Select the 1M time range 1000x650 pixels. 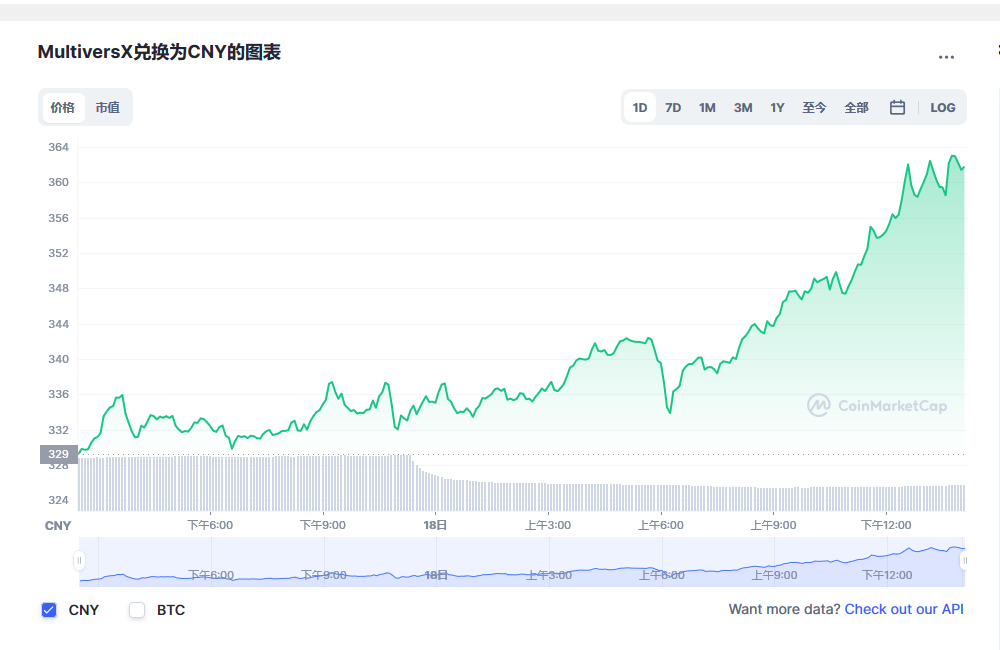pyautogui.click(x=707, y=107)
